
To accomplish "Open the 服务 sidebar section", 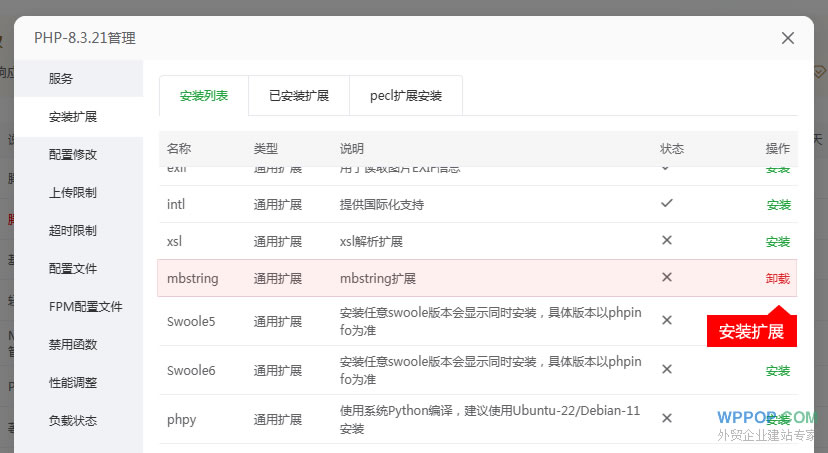I will [79, 79].
